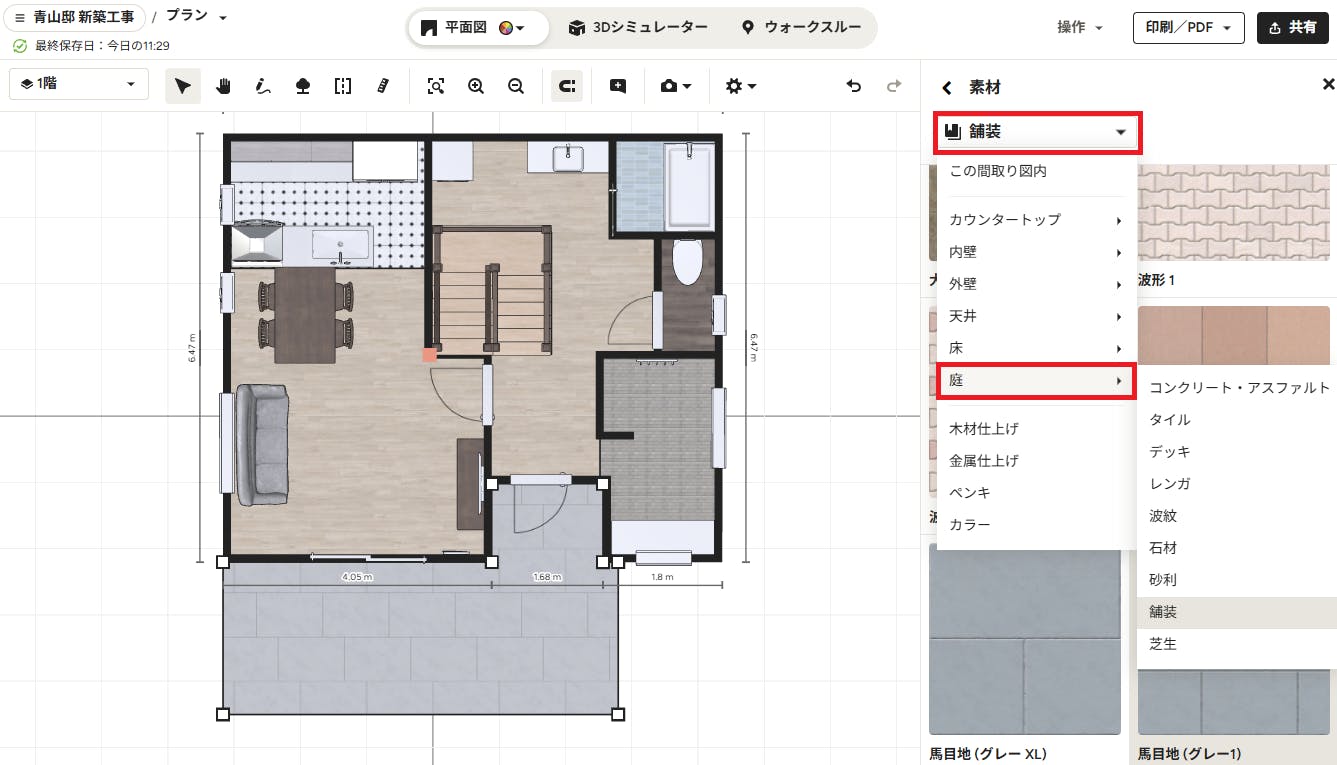Expand the 床 submenu

tap(1037, 348)
